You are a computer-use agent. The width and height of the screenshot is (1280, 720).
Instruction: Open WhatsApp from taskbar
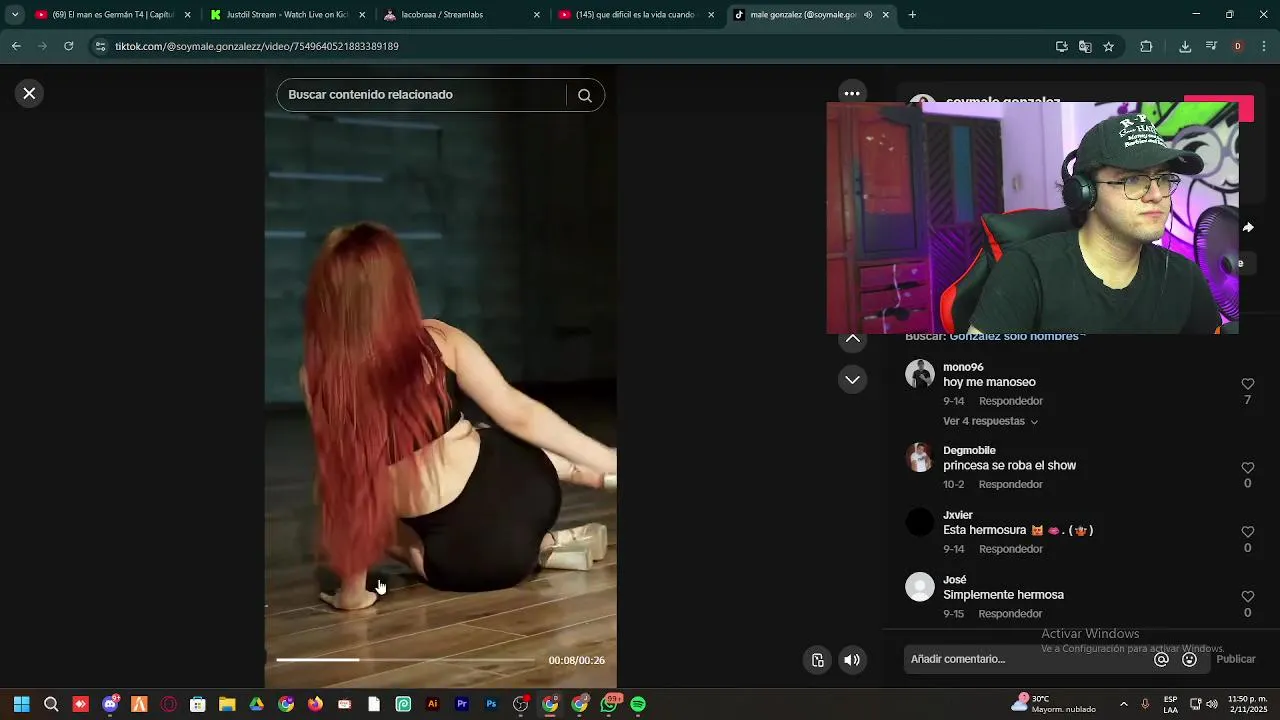[x=609, y=704]
